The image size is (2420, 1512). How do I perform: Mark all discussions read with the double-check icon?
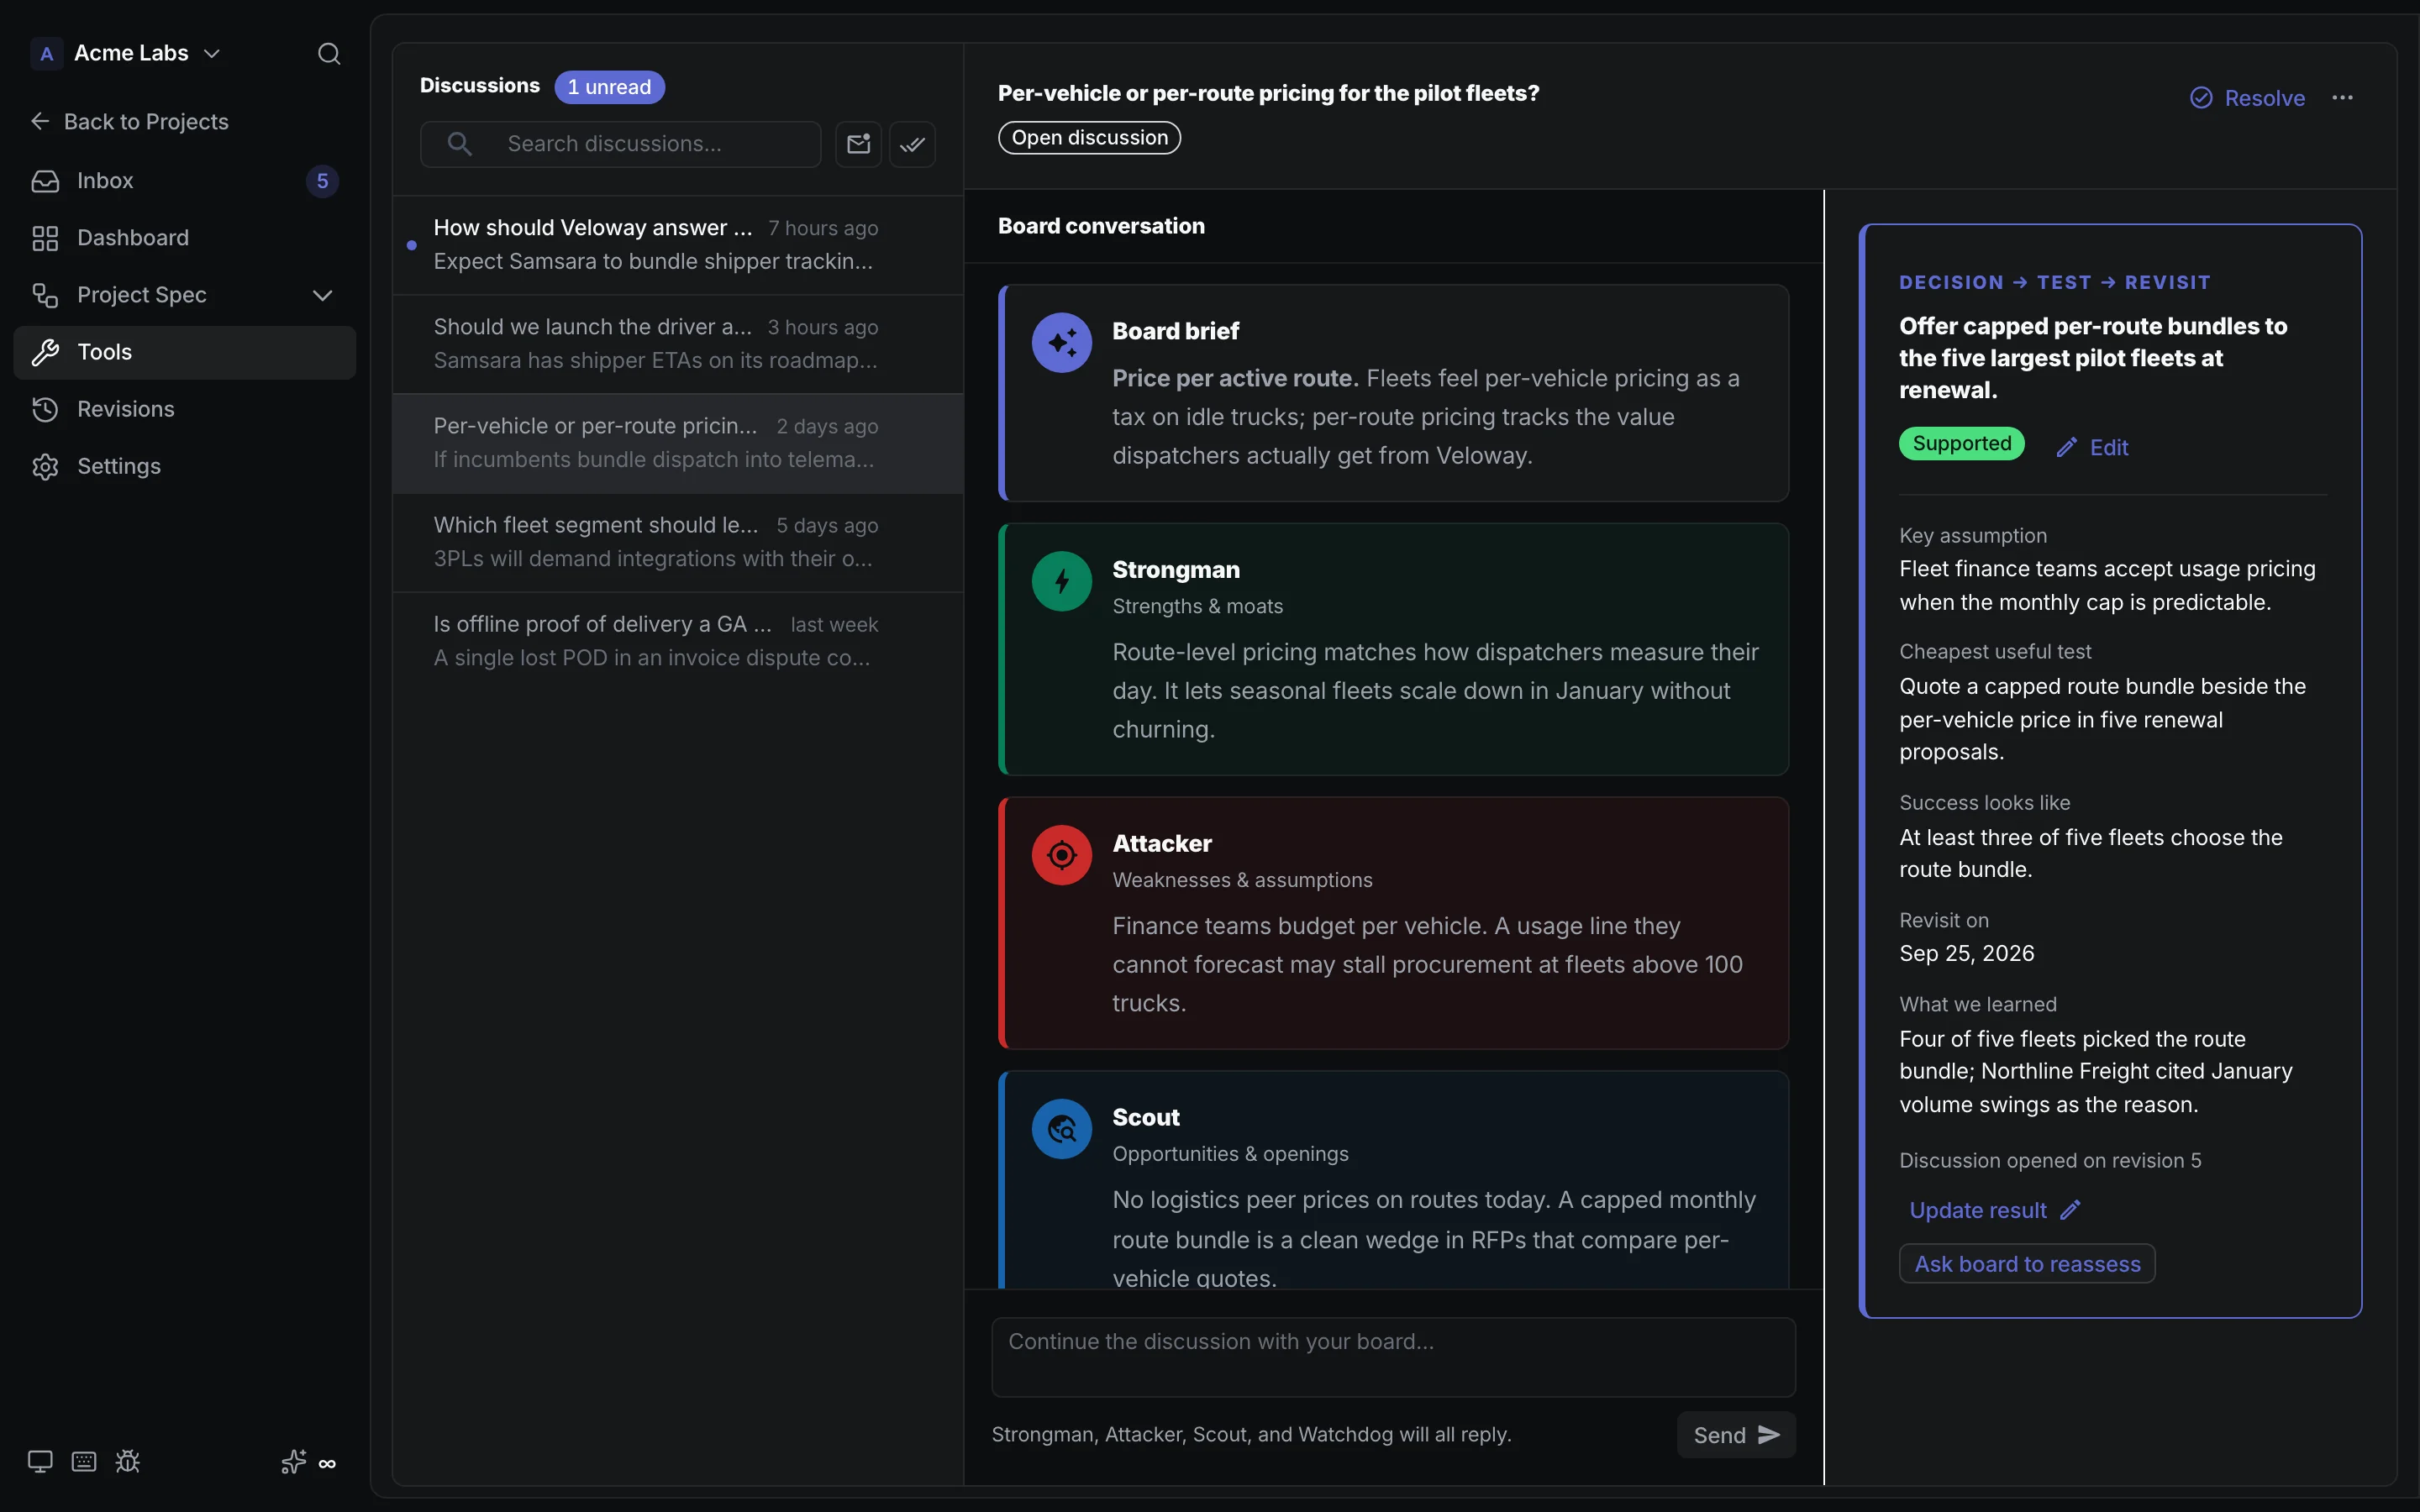[912, 144]
